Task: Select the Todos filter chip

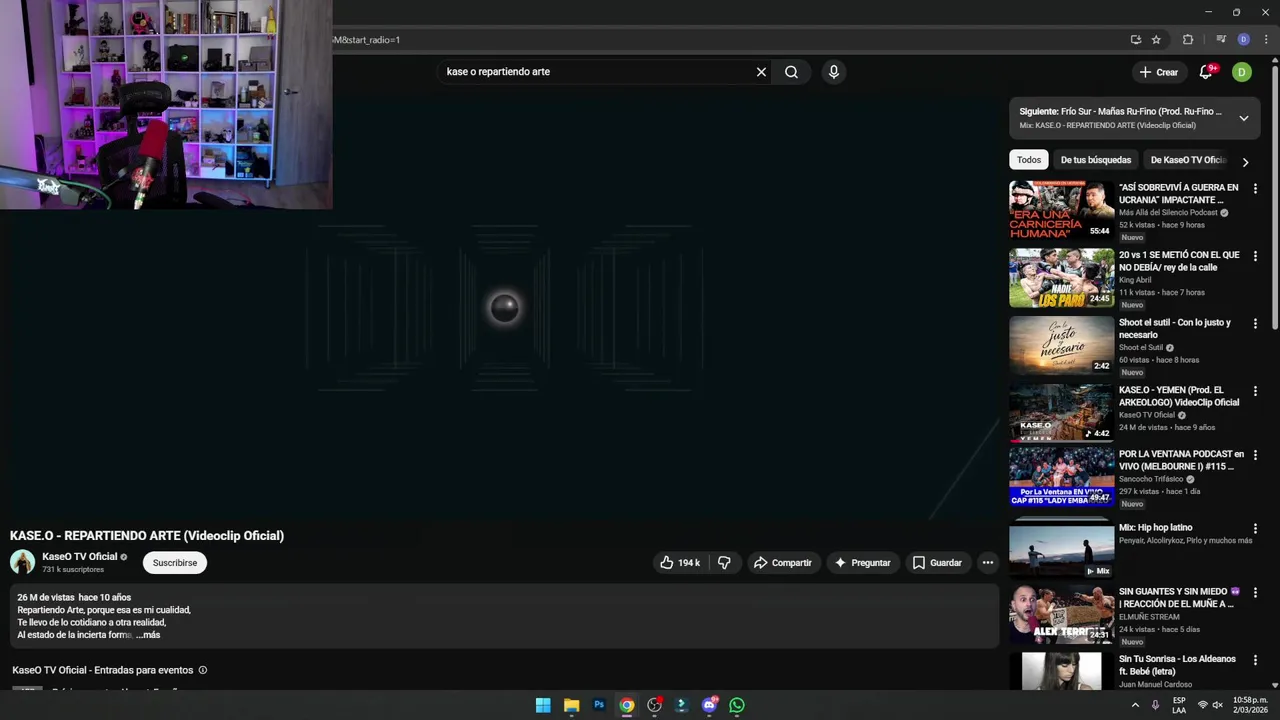Action: pos(1029,160)
